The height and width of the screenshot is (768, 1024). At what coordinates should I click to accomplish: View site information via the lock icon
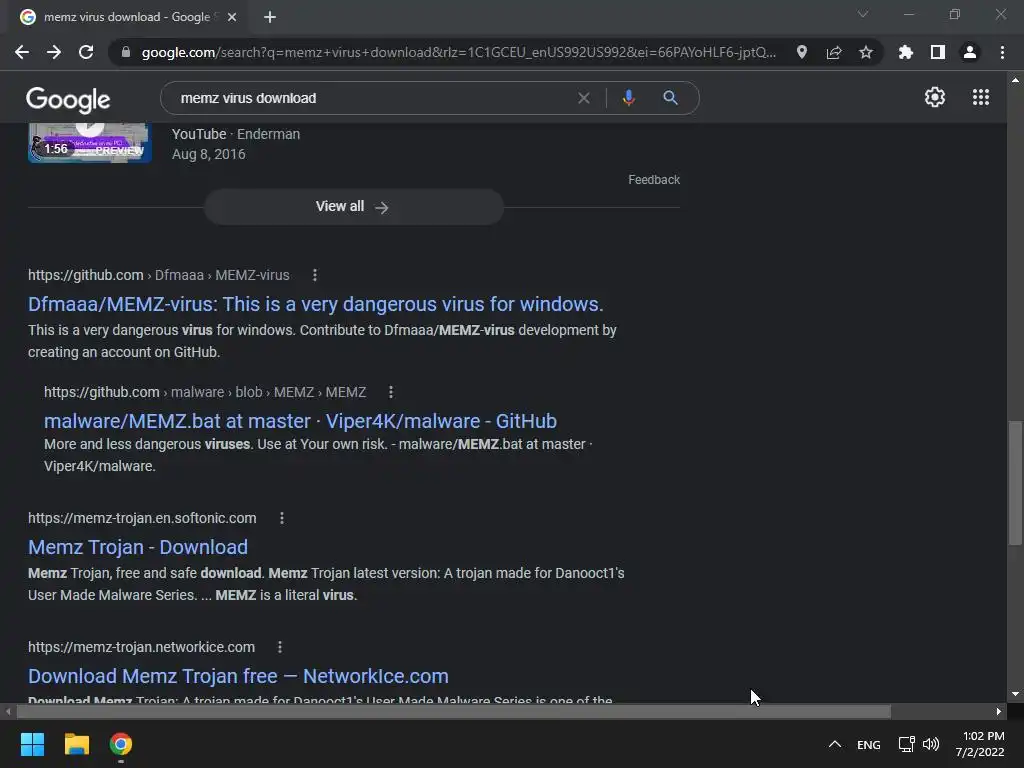(x=125, y=52)
